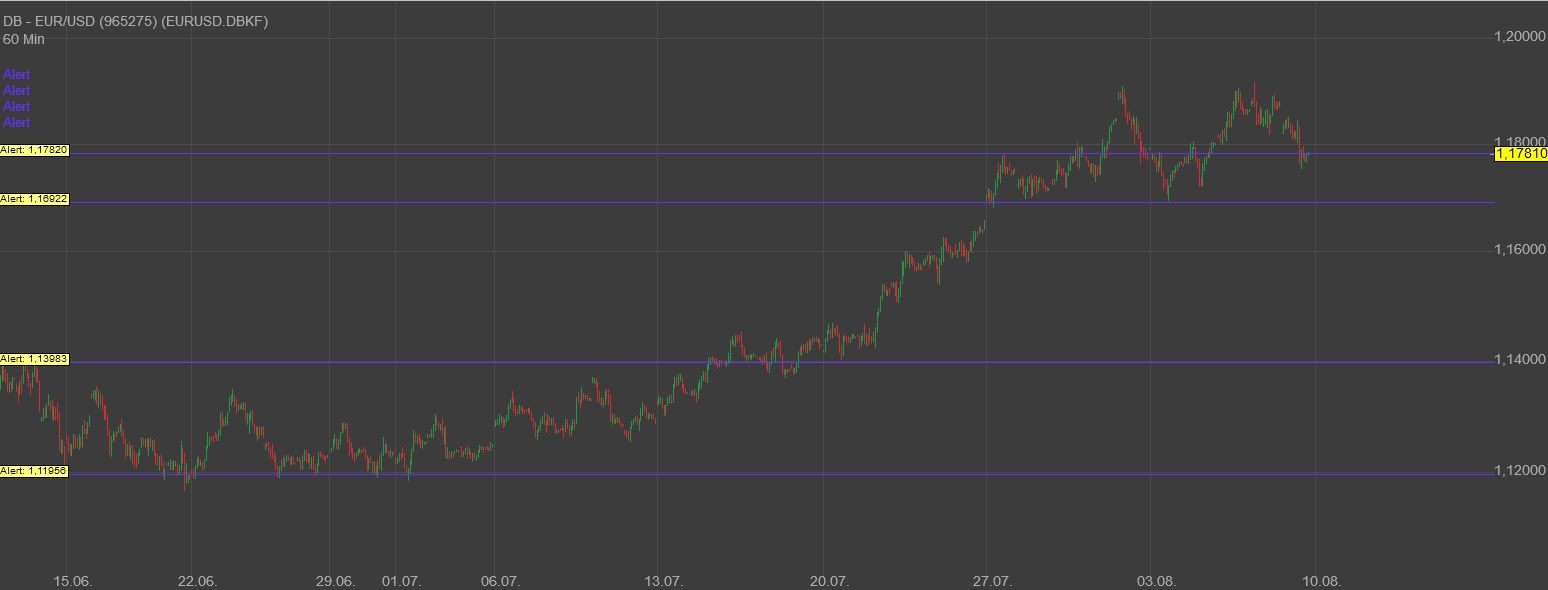
Task: Click the 06.07. date marker
Action: click(500, 581)
